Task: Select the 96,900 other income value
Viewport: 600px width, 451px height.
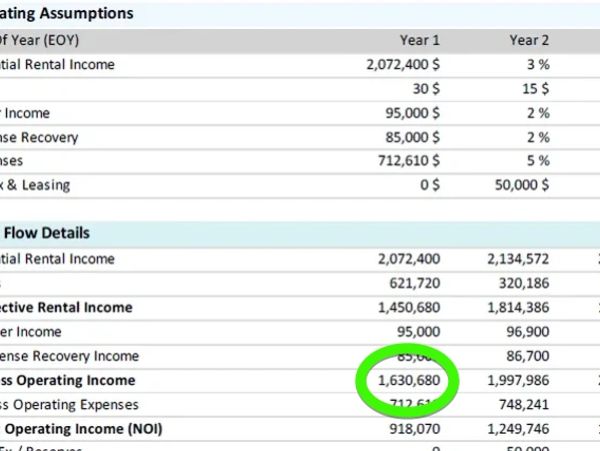Action: coord(528,332)
